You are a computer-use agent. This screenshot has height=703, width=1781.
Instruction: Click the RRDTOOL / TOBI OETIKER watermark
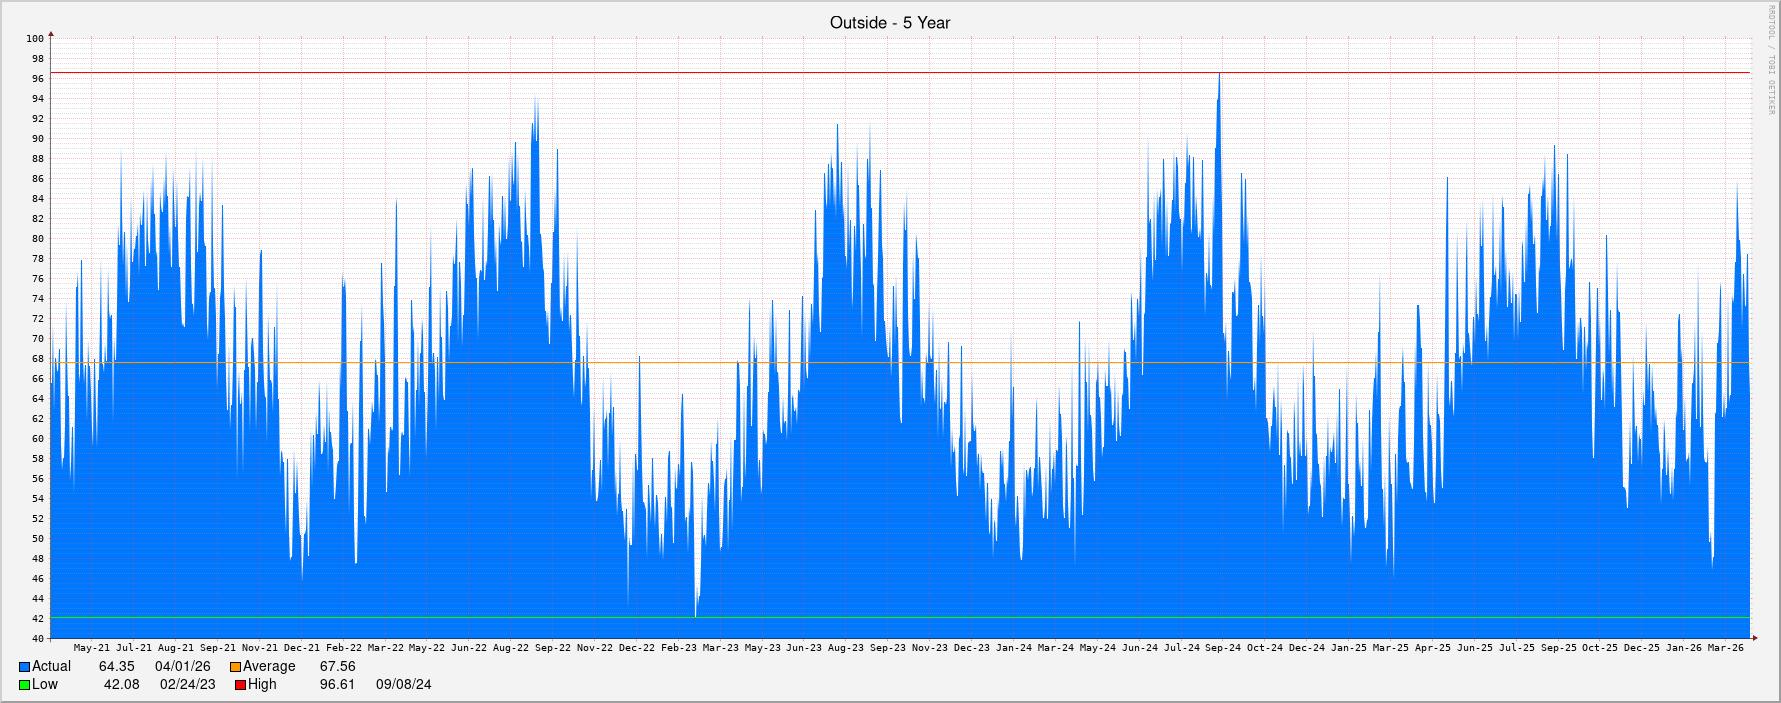click(1771, 60)
